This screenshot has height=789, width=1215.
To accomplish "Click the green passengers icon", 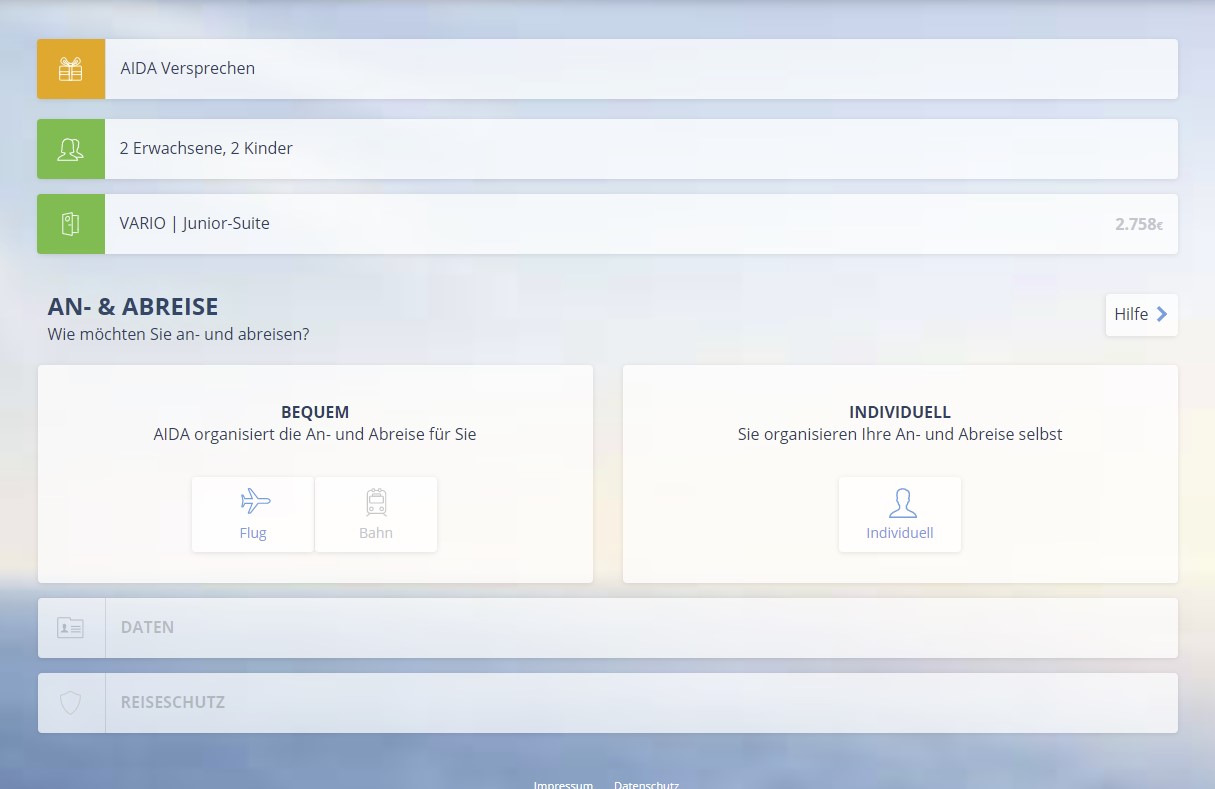I will coord(70,149).
